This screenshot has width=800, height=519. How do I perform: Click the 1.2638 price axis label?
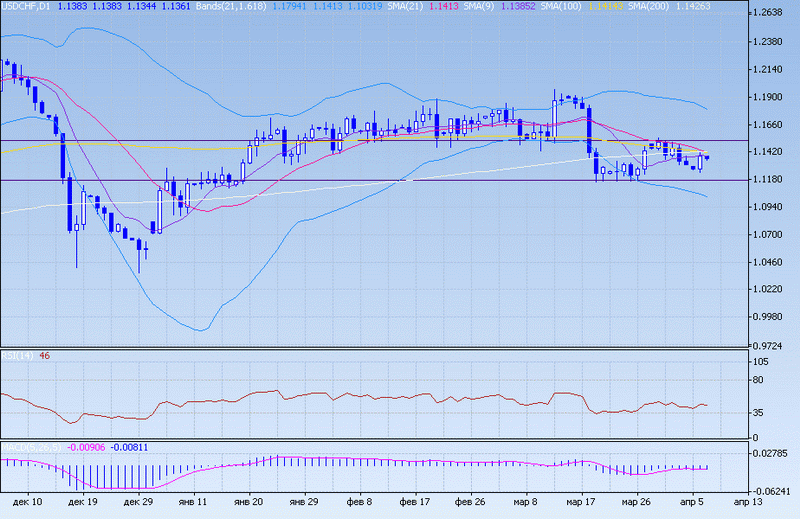pyautogui.click(x=767, y=14)
